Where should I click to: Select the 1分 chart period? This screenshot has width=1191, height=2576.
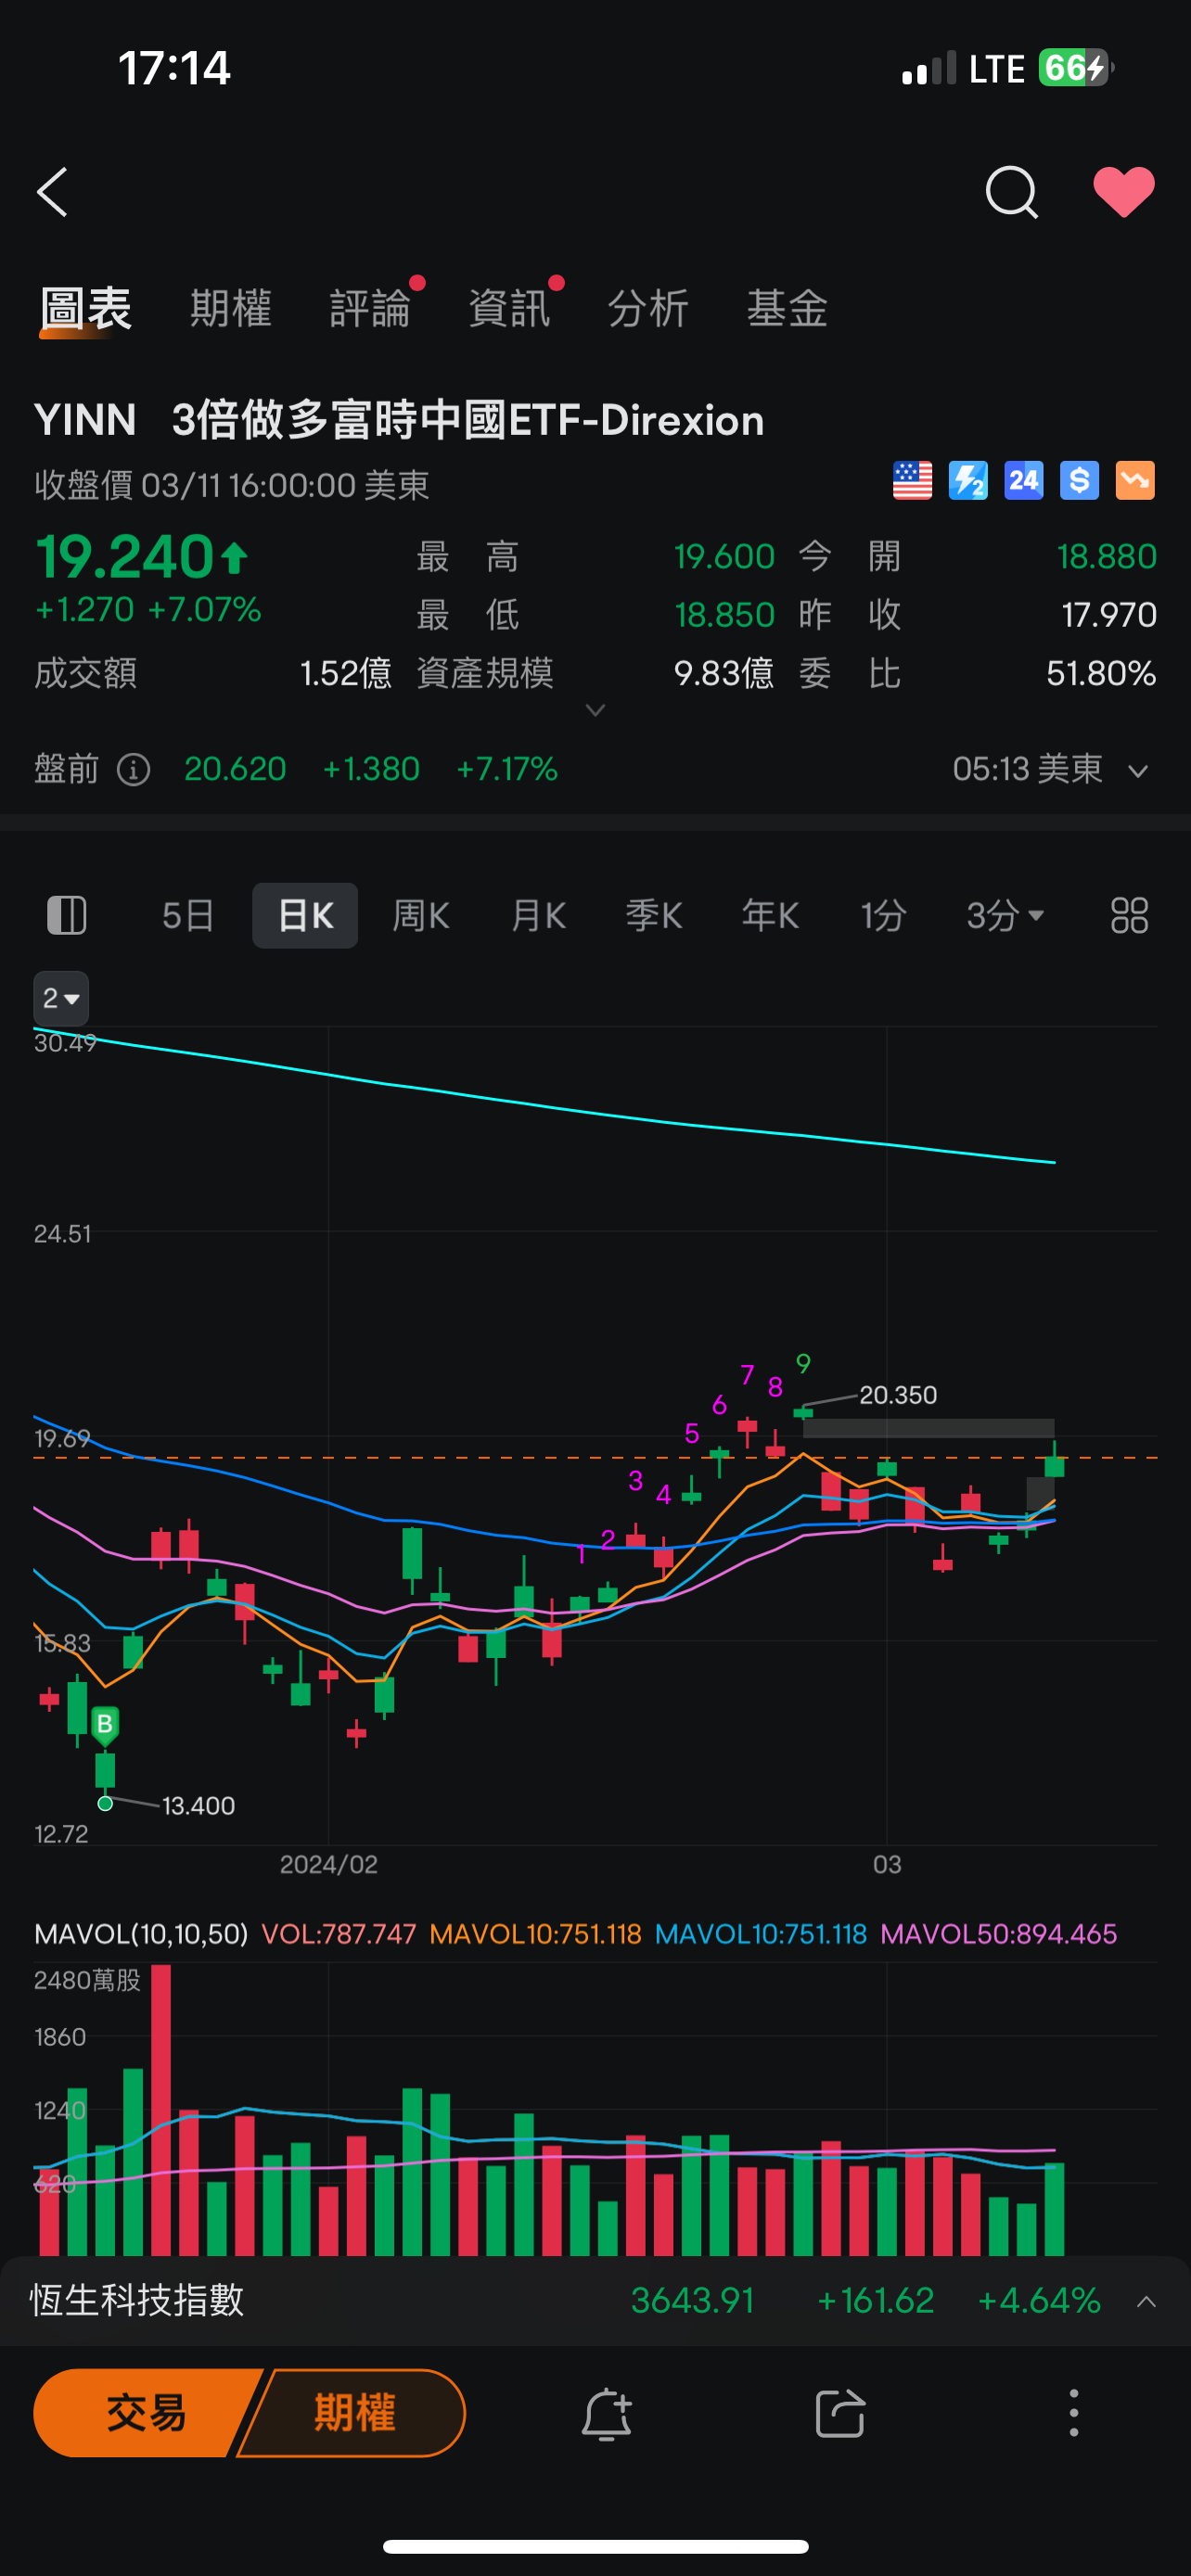click(x=884, y=915)
